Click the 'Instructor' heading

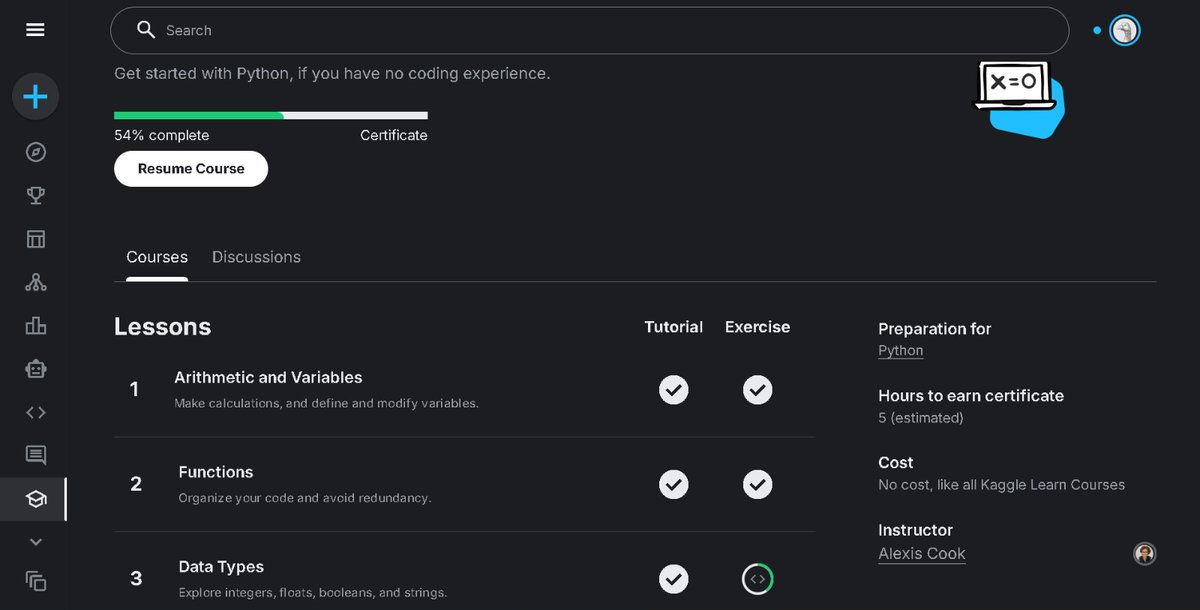pos(915,530)
